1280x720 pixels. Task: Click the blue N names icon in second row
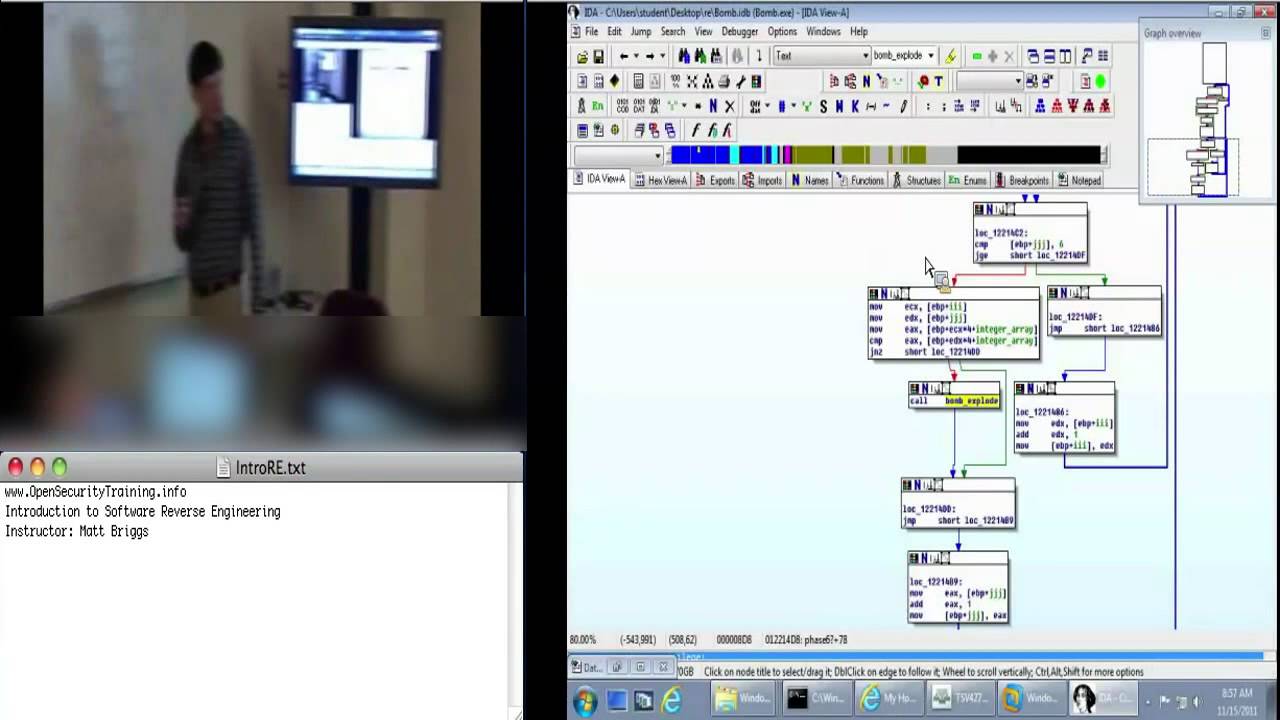[x=866, y=82]
